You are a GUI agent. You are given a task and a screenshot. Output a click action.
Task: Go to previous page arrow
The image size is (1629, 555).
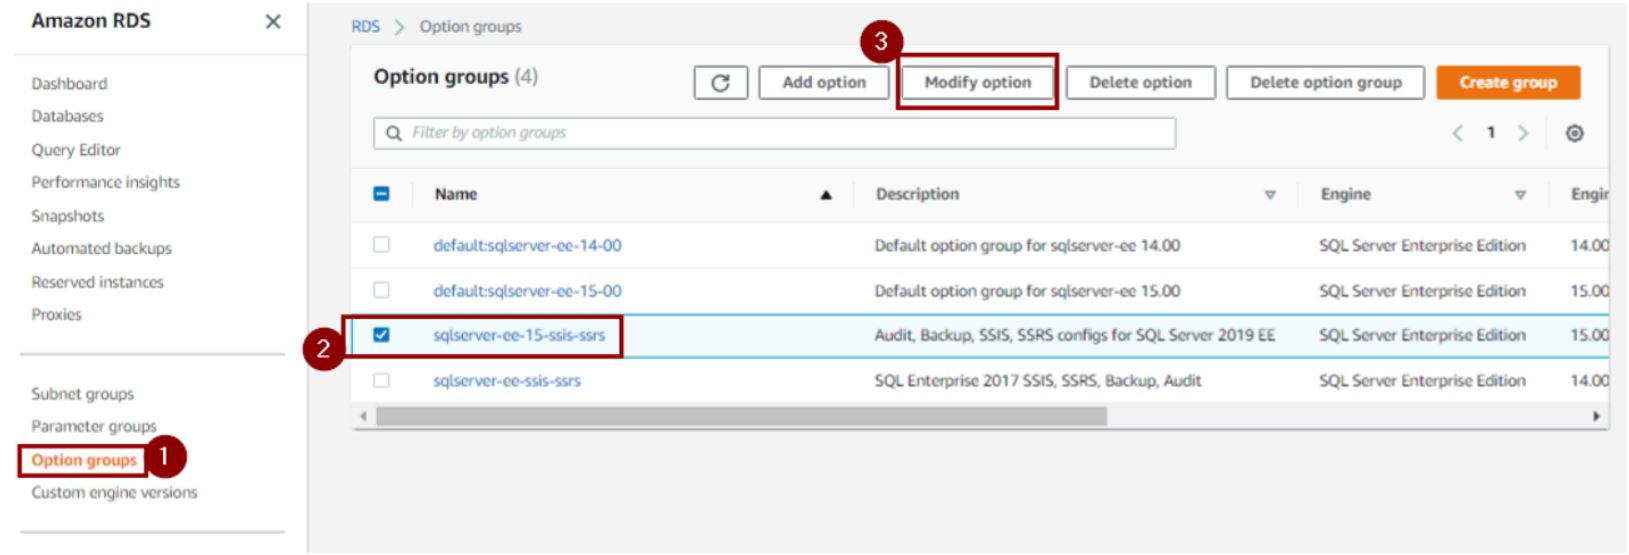coord(1458,133)
